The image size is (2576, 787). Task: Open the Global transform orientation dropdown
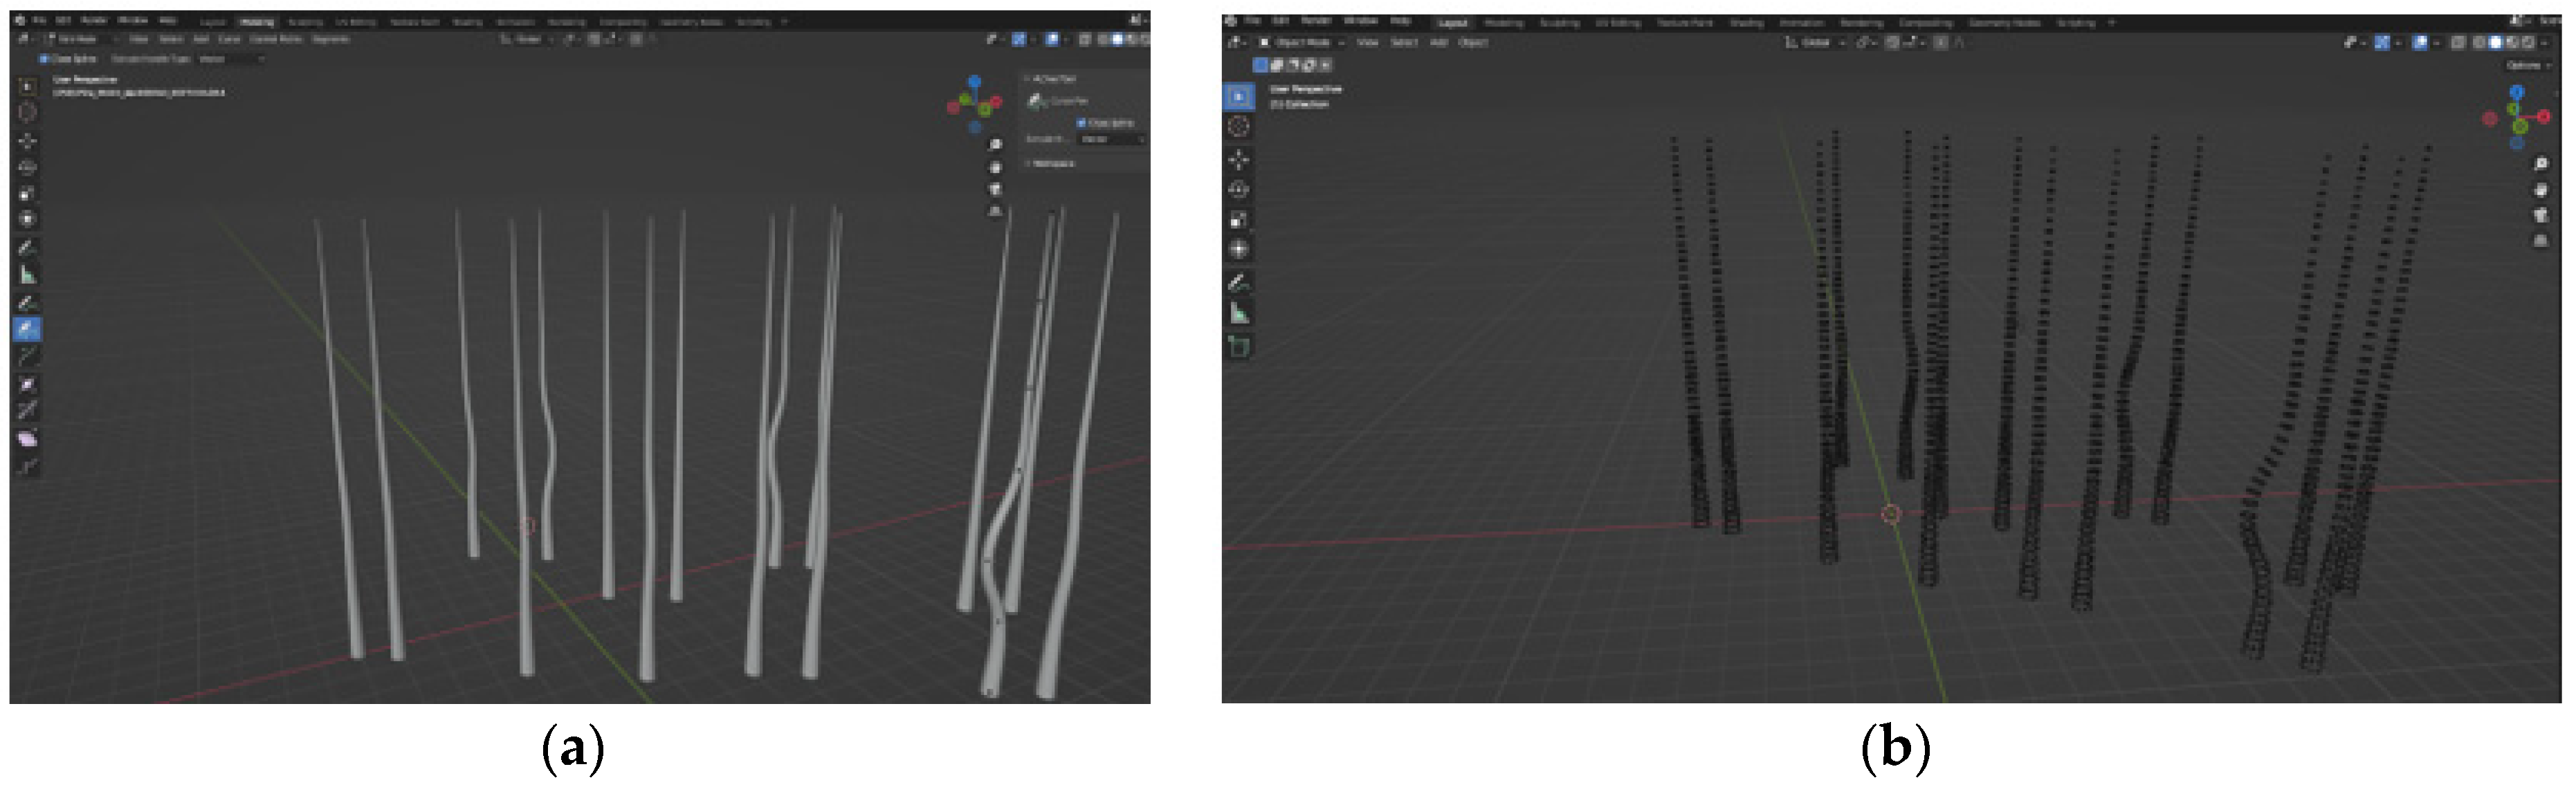pyautogui.click(x=1815, y=42)
